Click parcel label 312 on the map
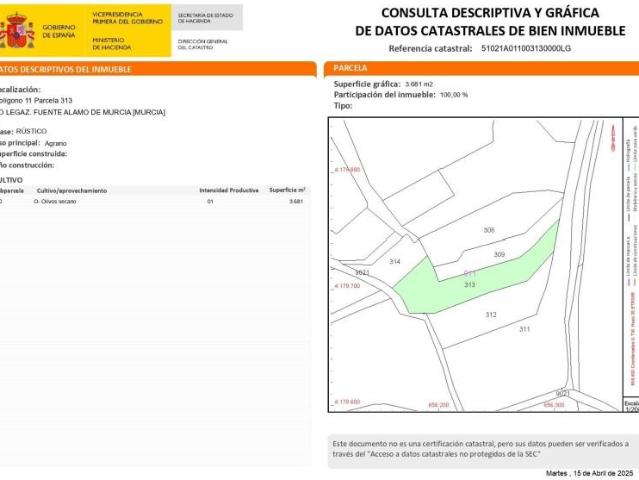The height and width of the screenshot is (480, 639). point(491,315)
